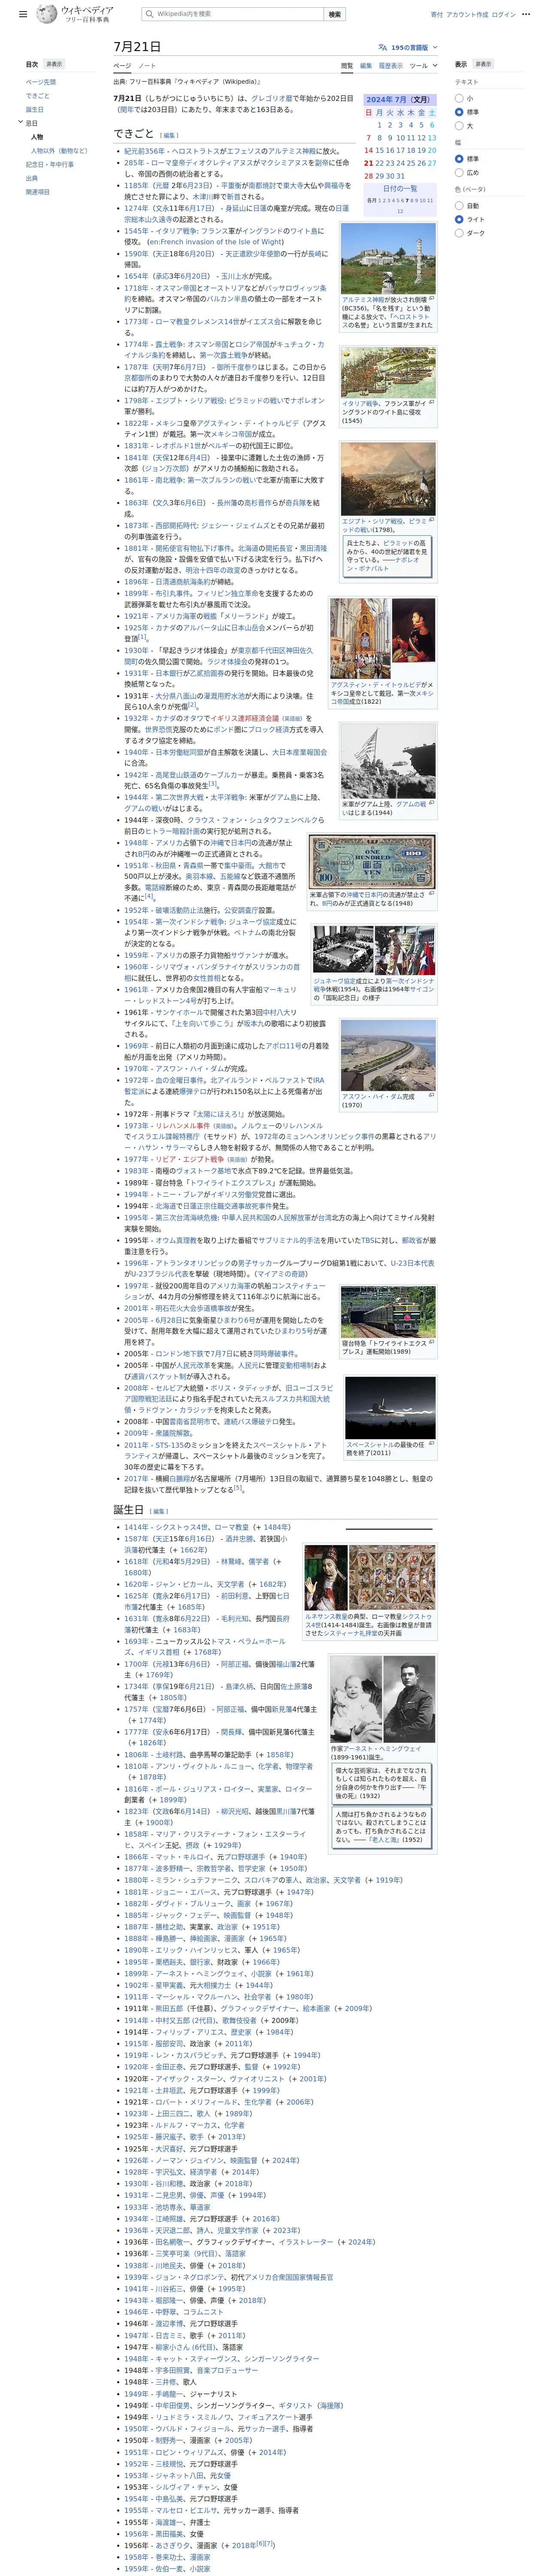
Task: Switch to the ノート tab
Action: [147, 66]
